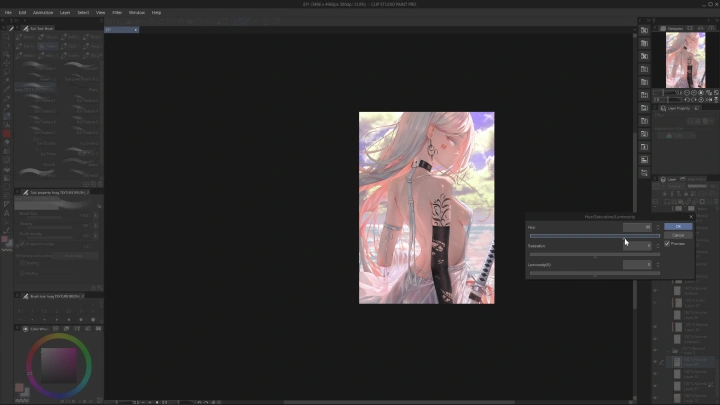Click into the Hue value field
Image resolution: width=720 pixels, height=405 pixels.
coord(637,227)
